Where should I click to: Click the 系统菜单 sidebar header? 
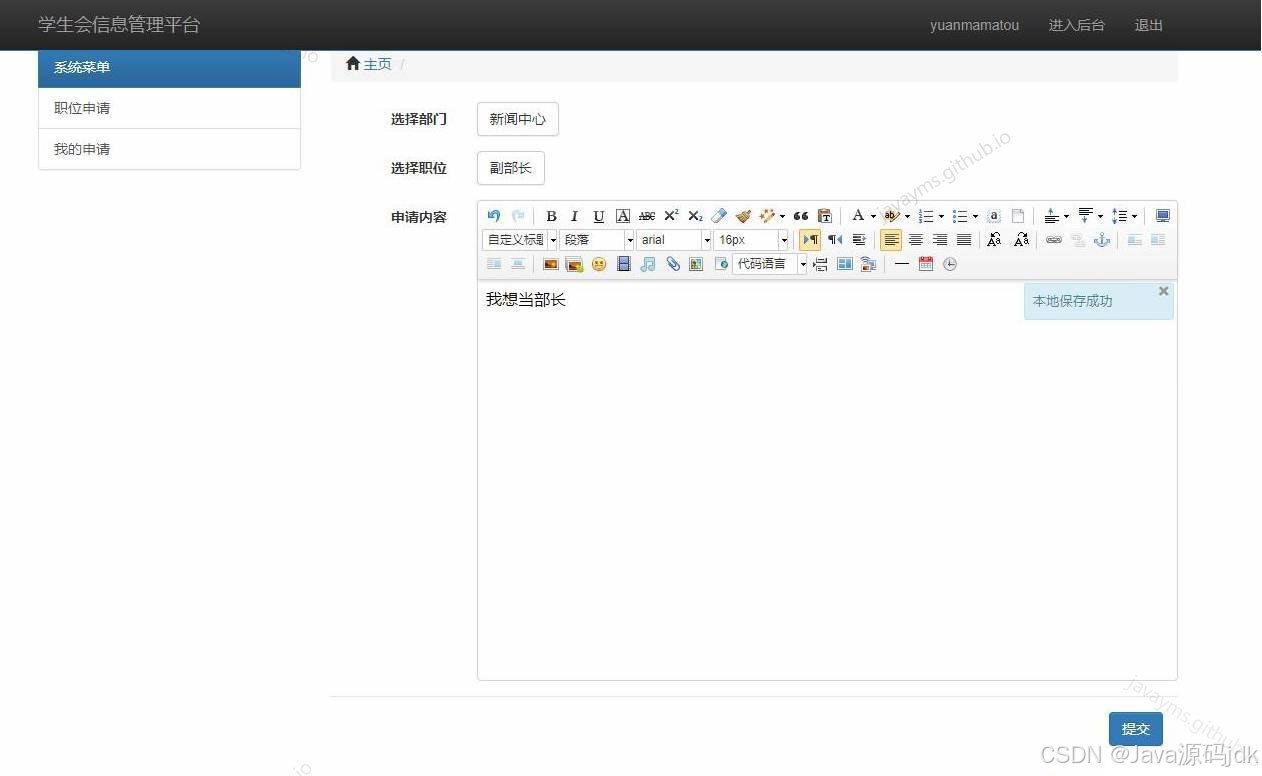(169, 67)
